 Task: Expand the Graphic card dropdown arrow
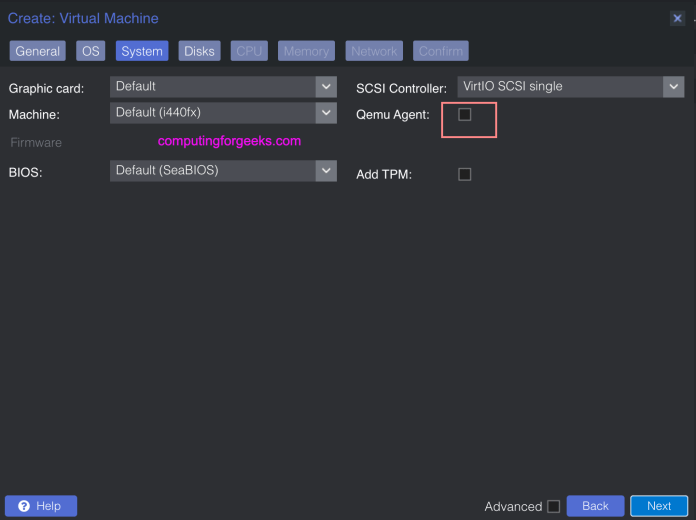point(326,87)
